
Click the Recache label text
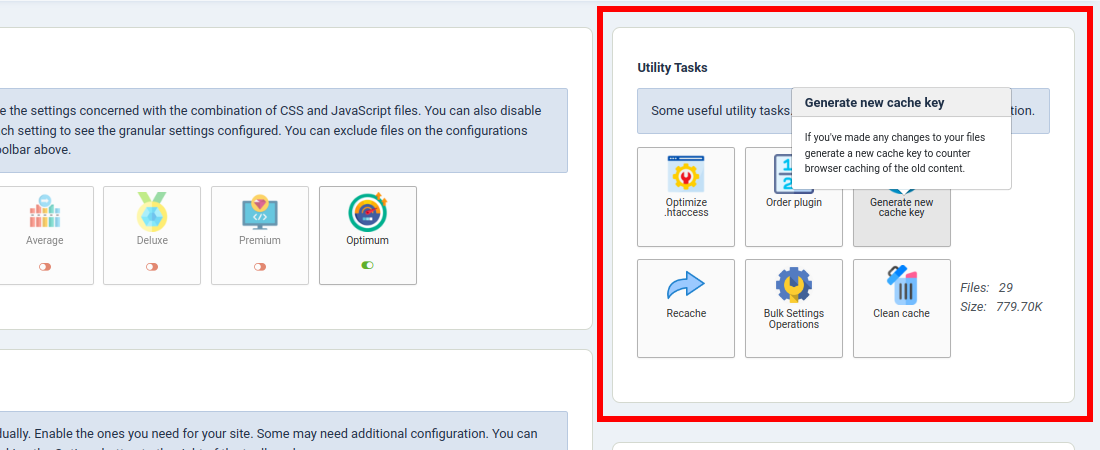pos(686,313)
